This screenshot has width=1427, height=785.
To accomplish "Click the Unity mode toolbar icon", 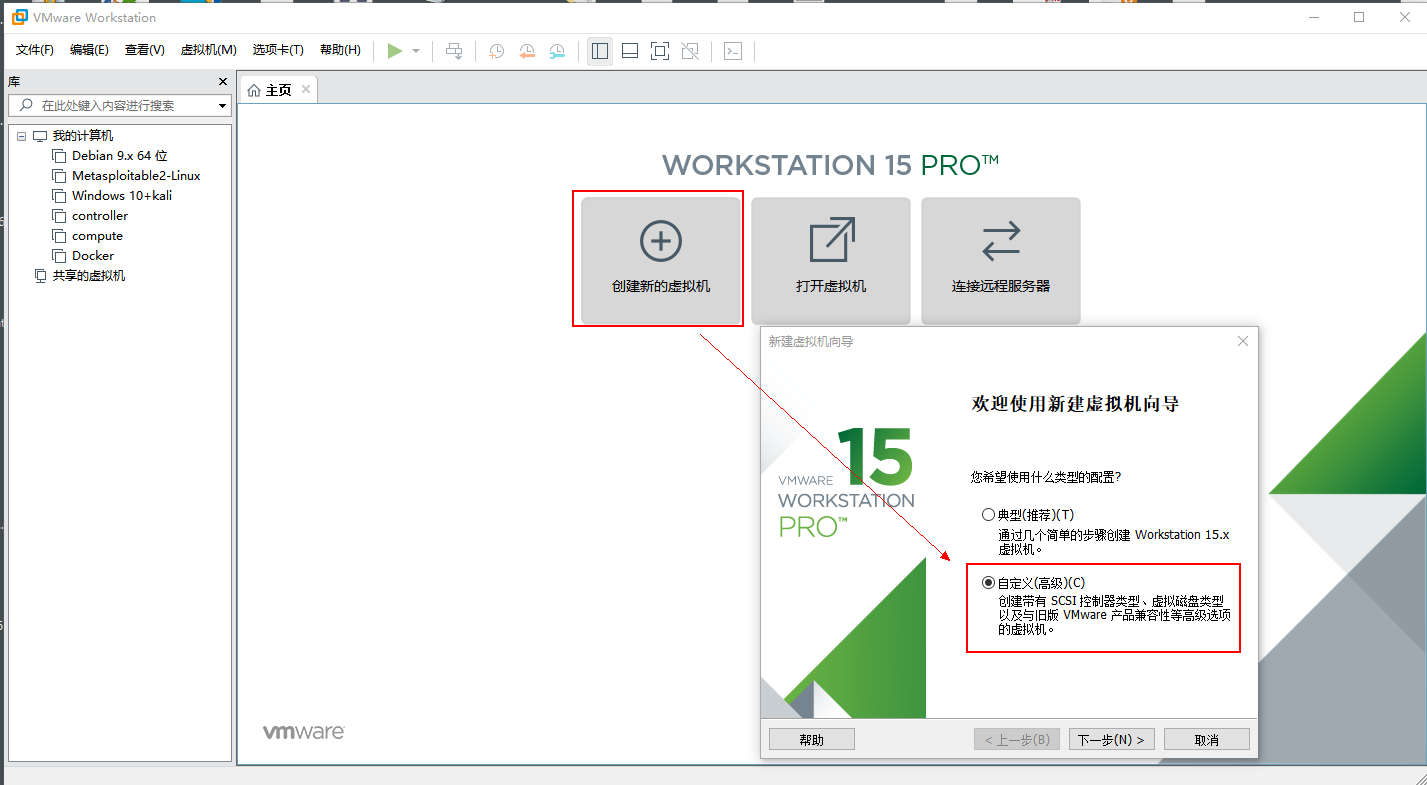I will tap(690, 51).
